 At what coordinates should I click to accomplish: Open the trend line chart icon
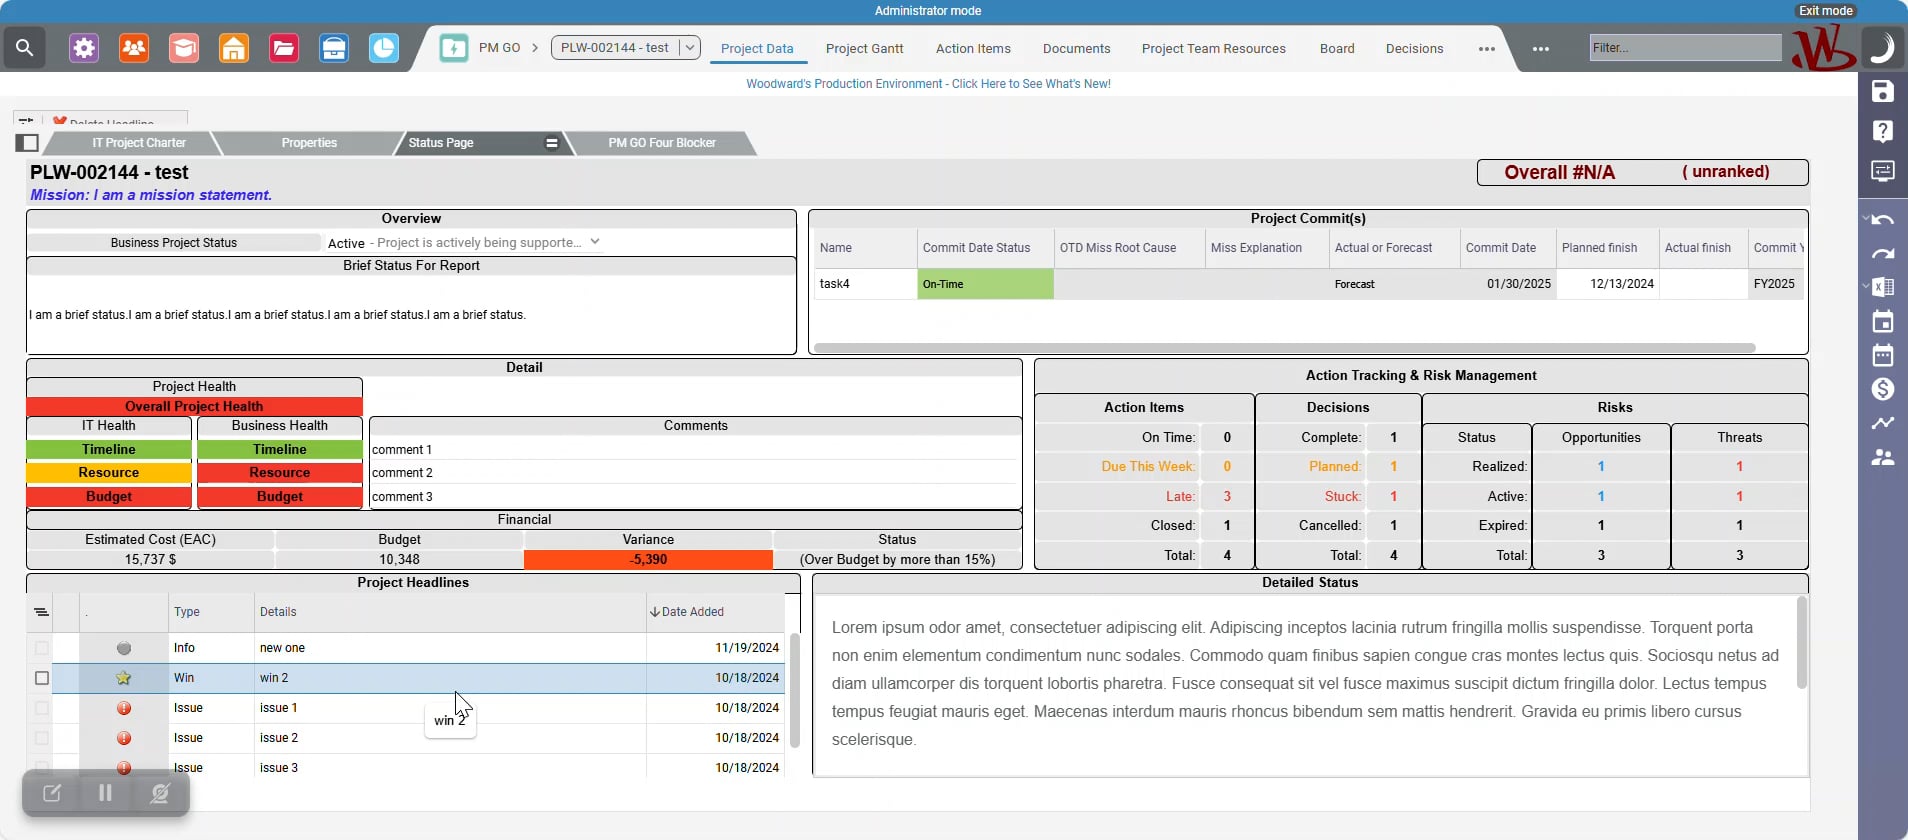[1883, 423]
